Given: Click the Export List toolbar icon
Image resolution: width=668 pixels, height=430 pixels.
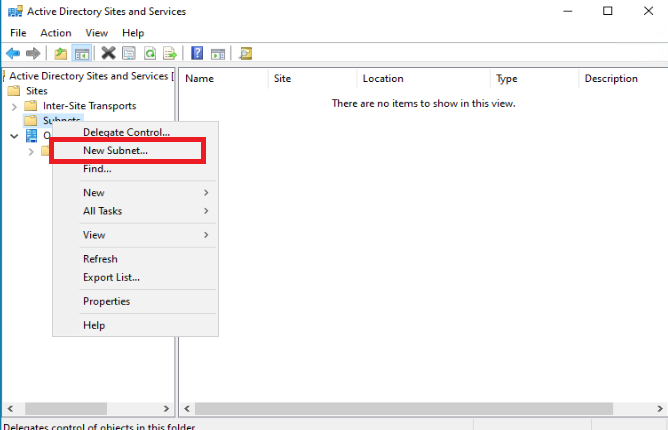Looking at the screenshot, I should point(170,53).
